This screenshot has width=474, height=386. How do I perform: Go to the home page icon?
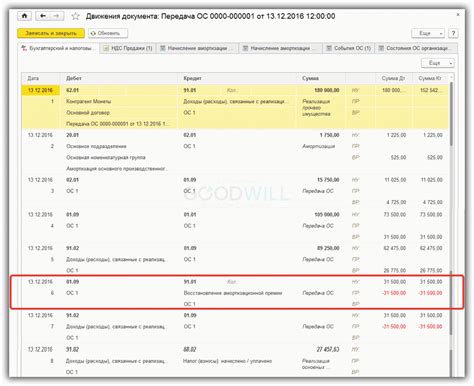(x=24, y=16)
